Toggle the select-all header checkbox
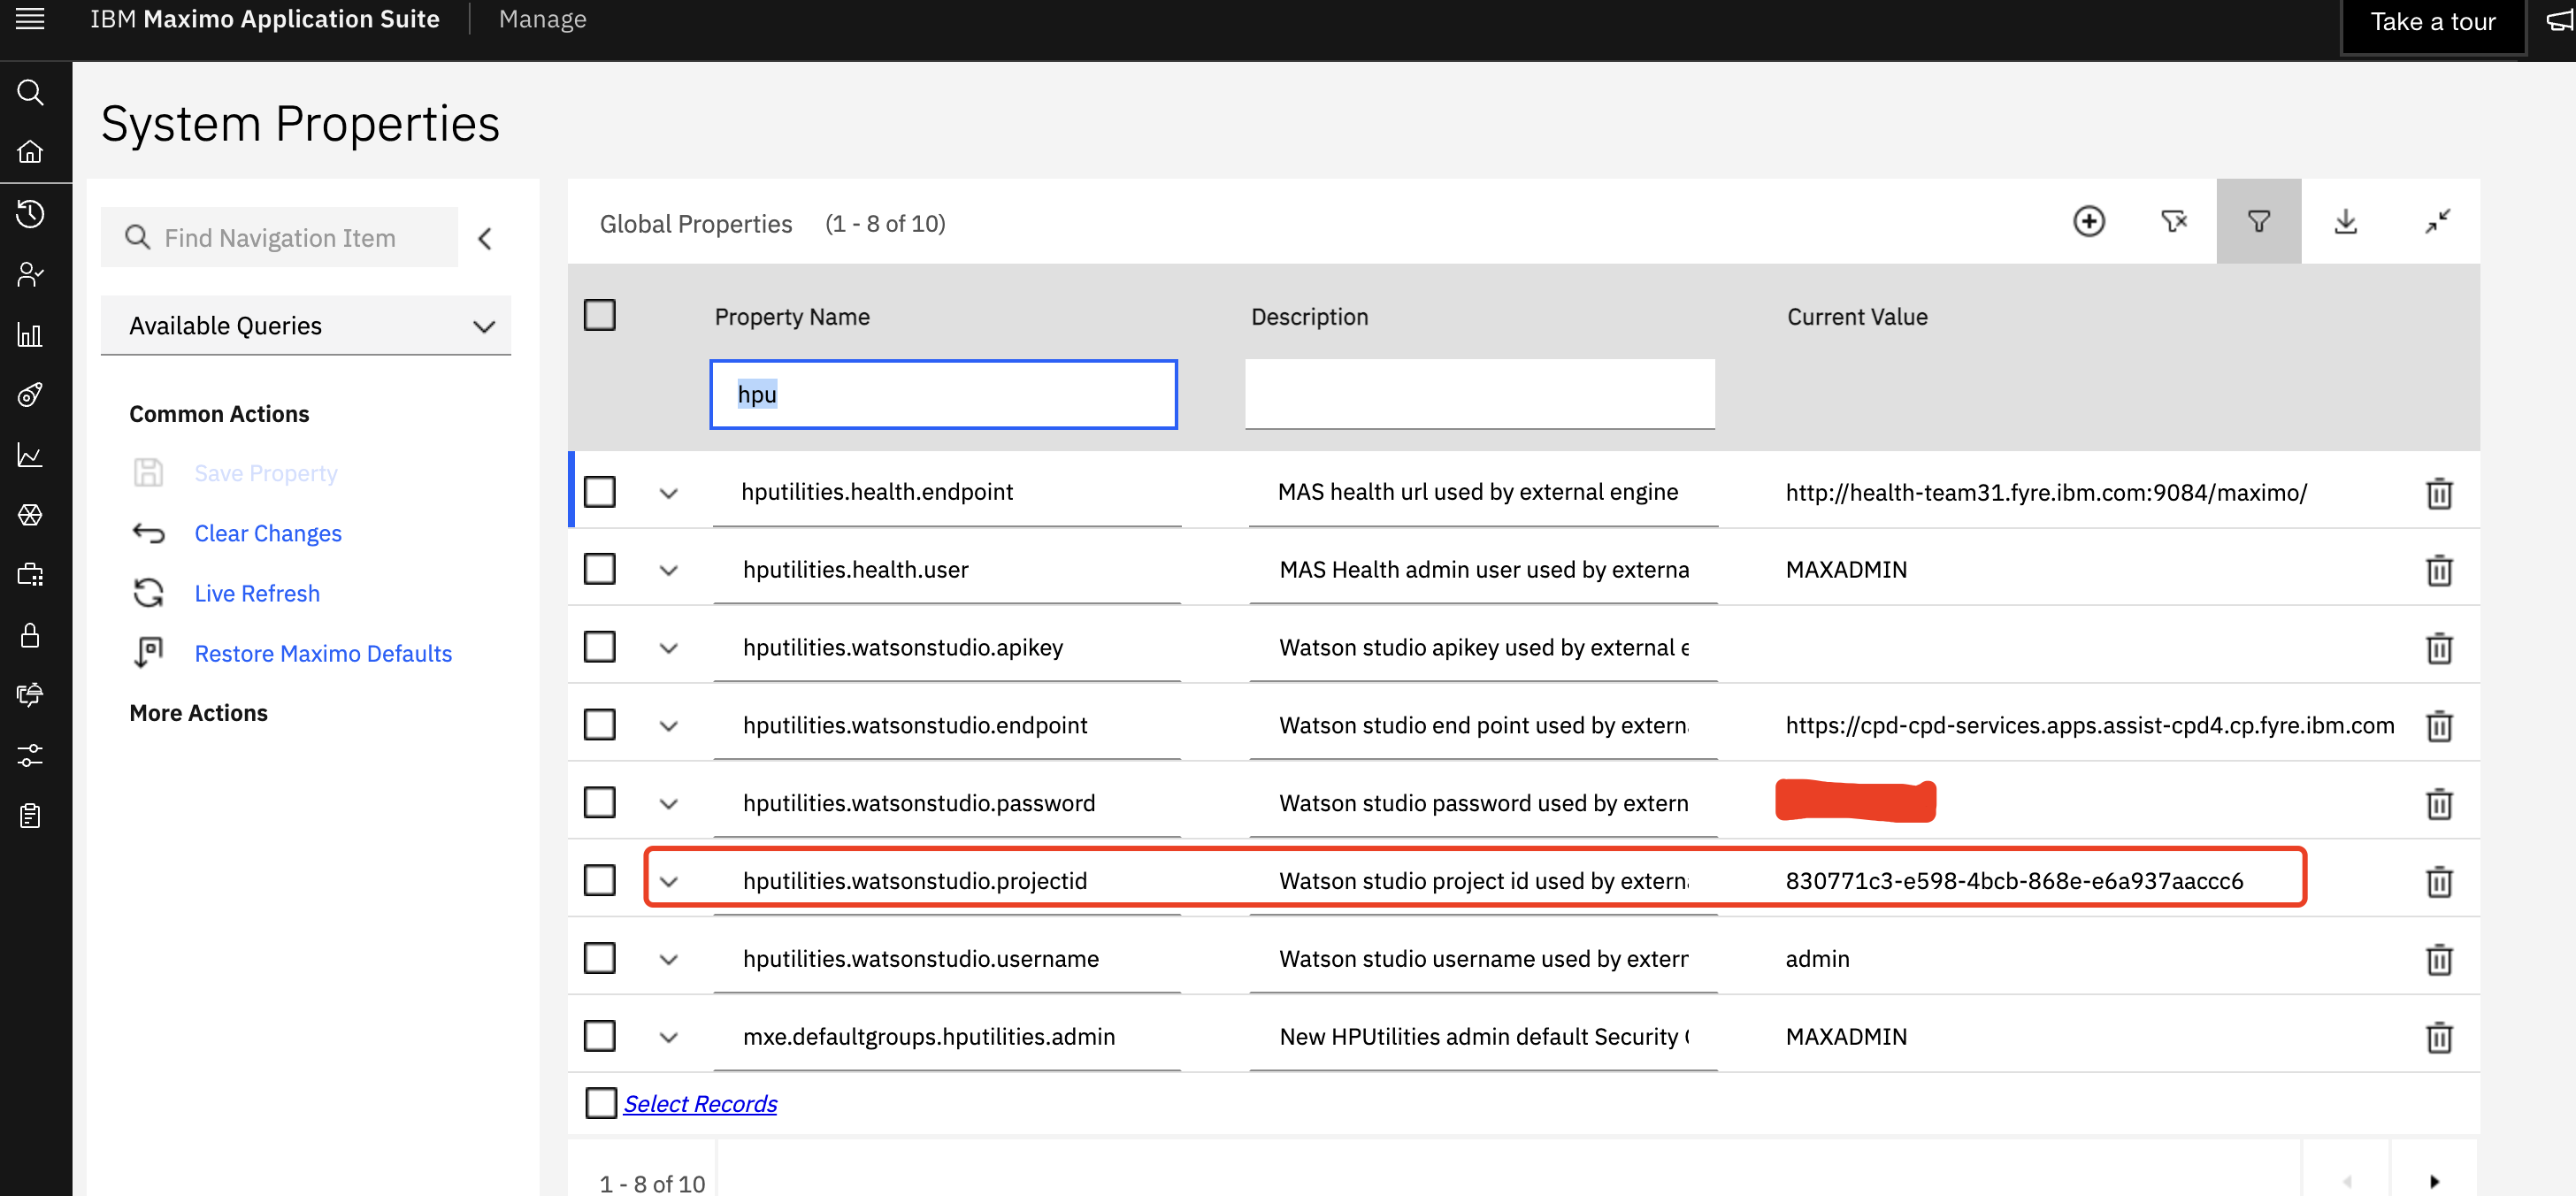 pyautogui.click(x=599, y=315)
